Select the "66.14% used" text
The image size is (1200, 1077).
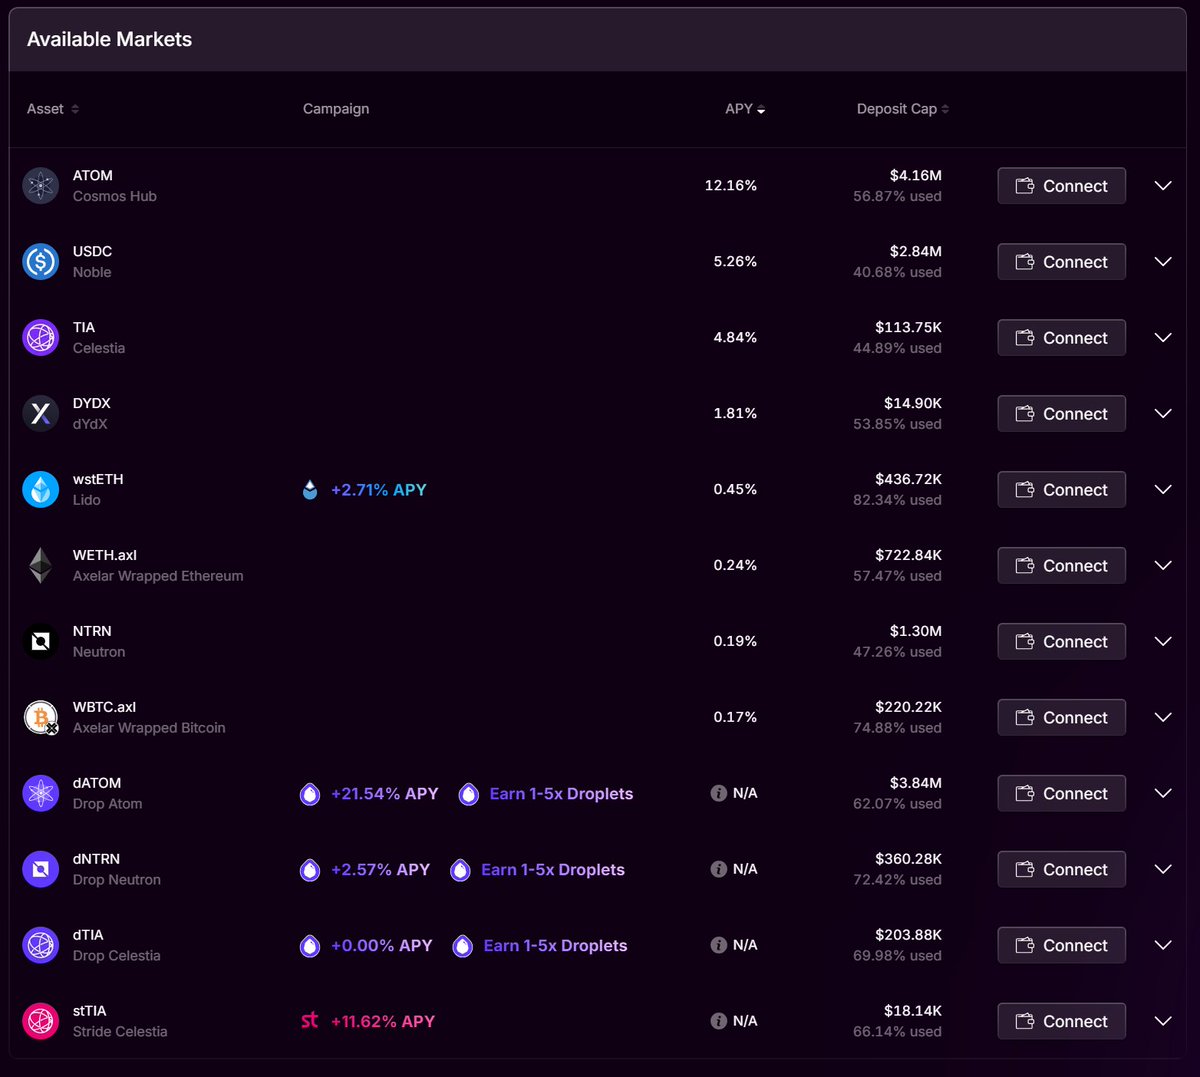(897, 1032)
